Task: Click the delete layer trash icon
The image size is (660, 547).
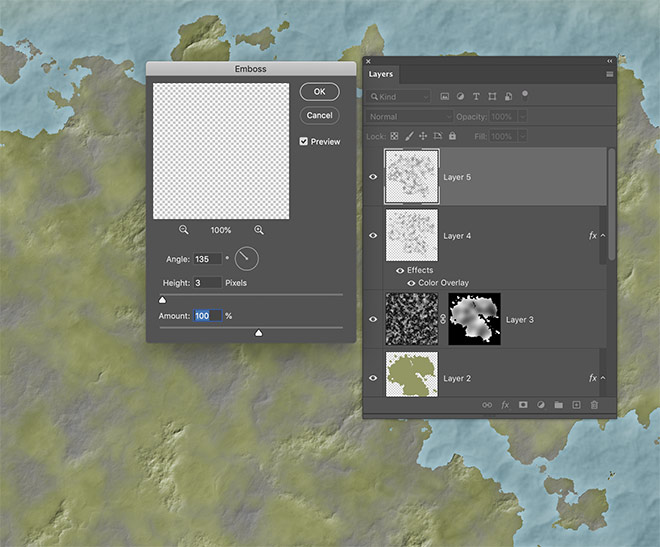Action: 594,405
